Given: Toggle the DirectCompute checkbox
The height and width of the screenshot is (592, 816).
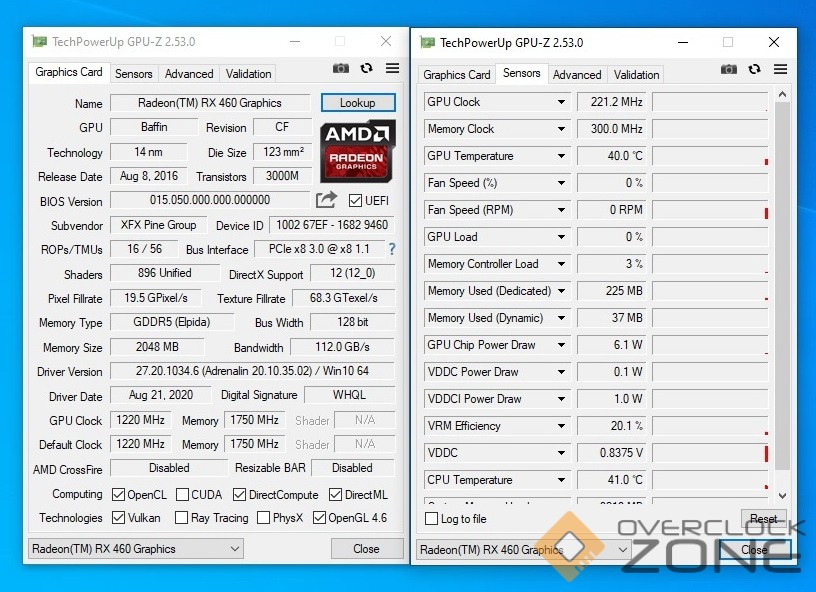Looking at the screenshot, I should click(239, 494).
